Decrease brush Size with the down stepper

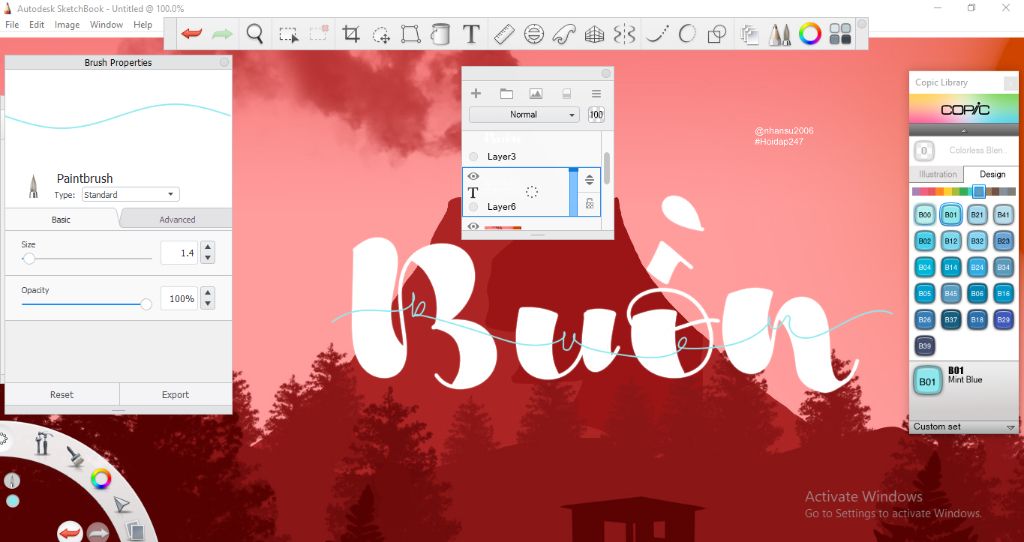click(x=208, y=258)
